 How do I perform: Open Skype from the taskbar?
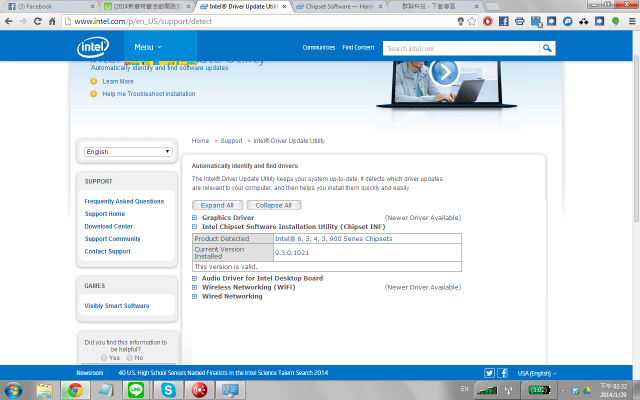coord(168,390)
